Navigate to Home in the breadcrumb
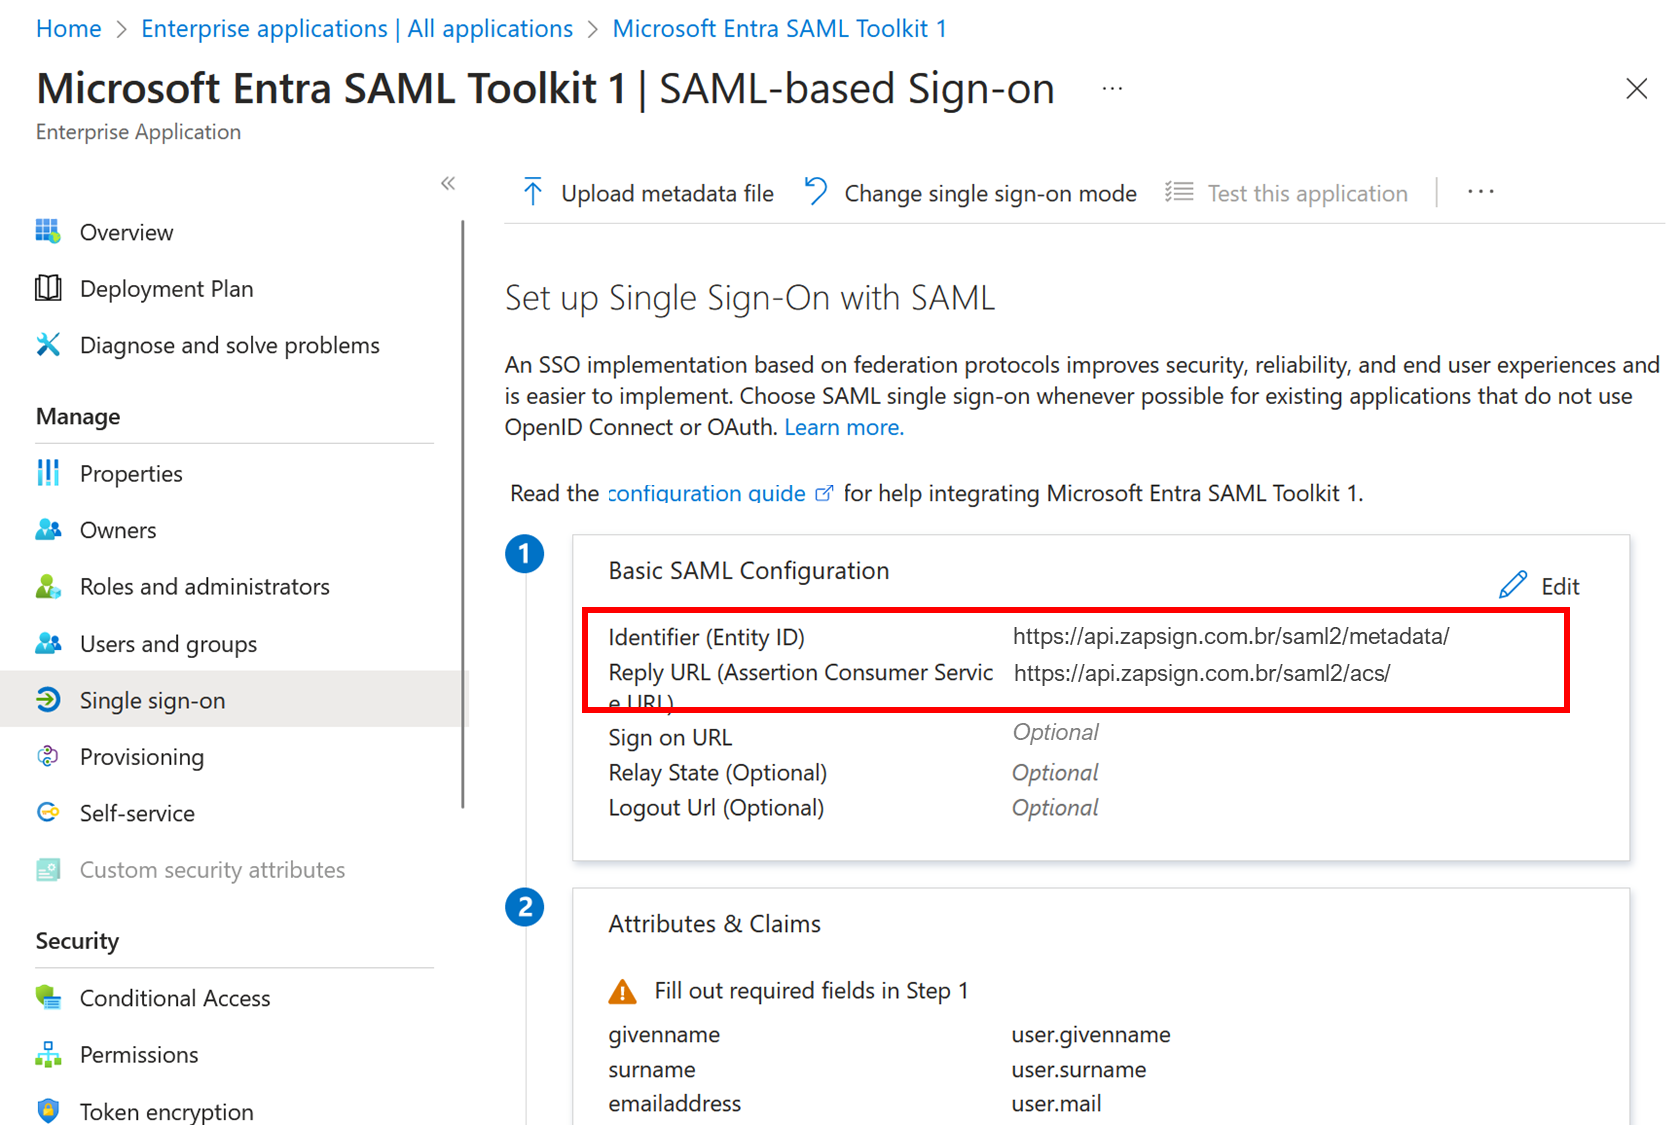 (68, 28)
